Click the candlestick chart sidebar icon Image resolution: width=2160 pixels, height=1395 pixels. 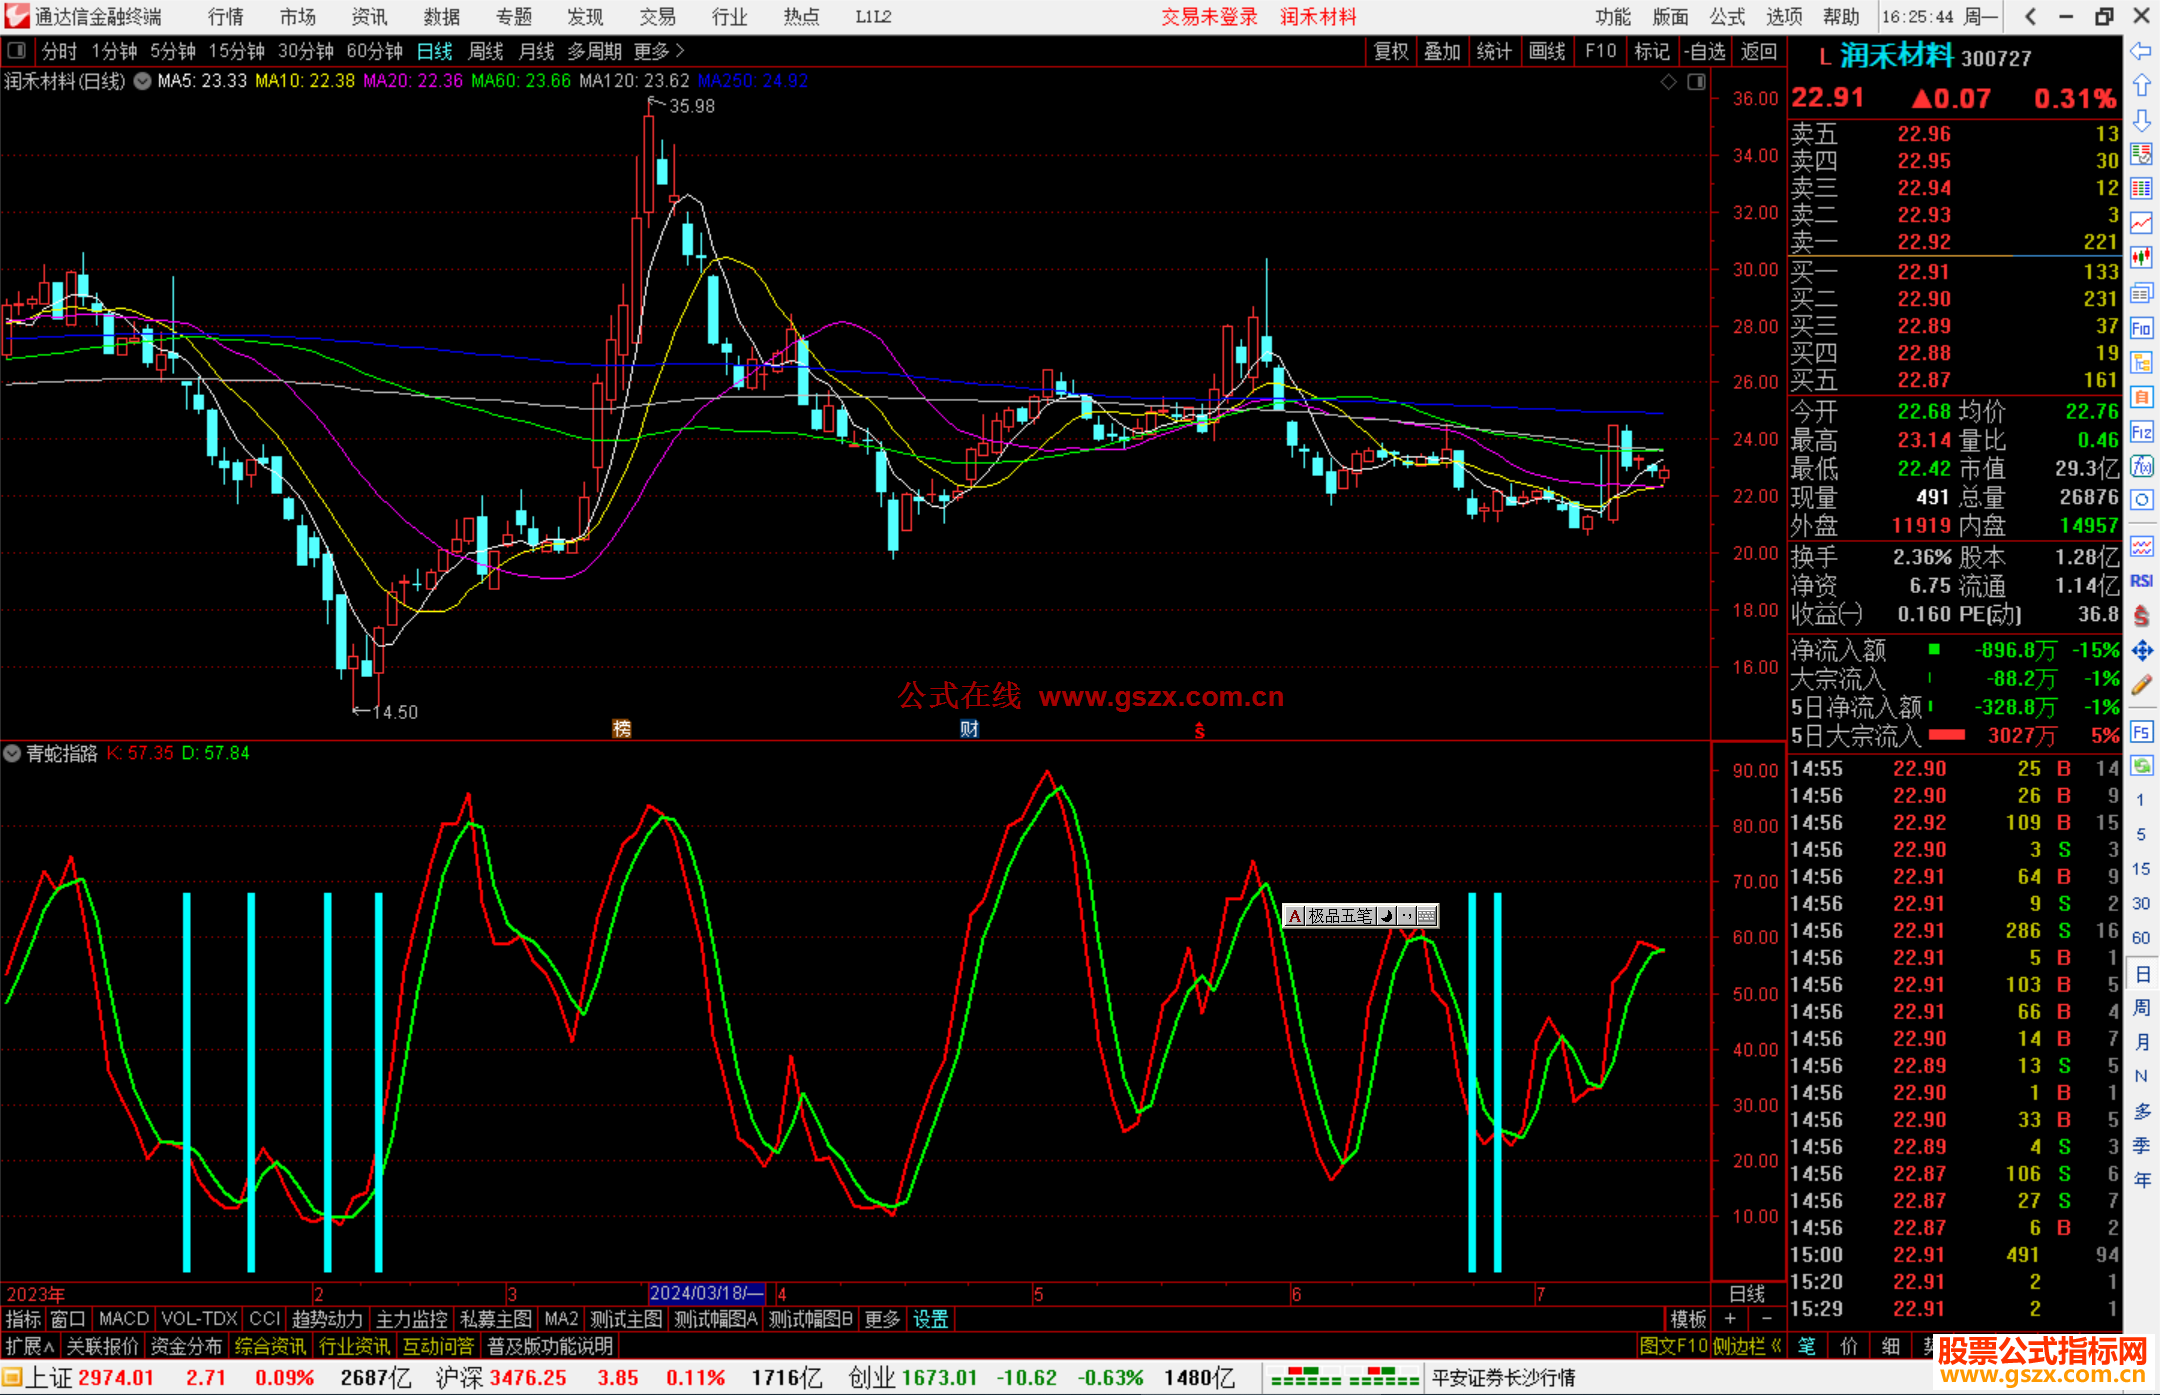[x=2141, y=258]
